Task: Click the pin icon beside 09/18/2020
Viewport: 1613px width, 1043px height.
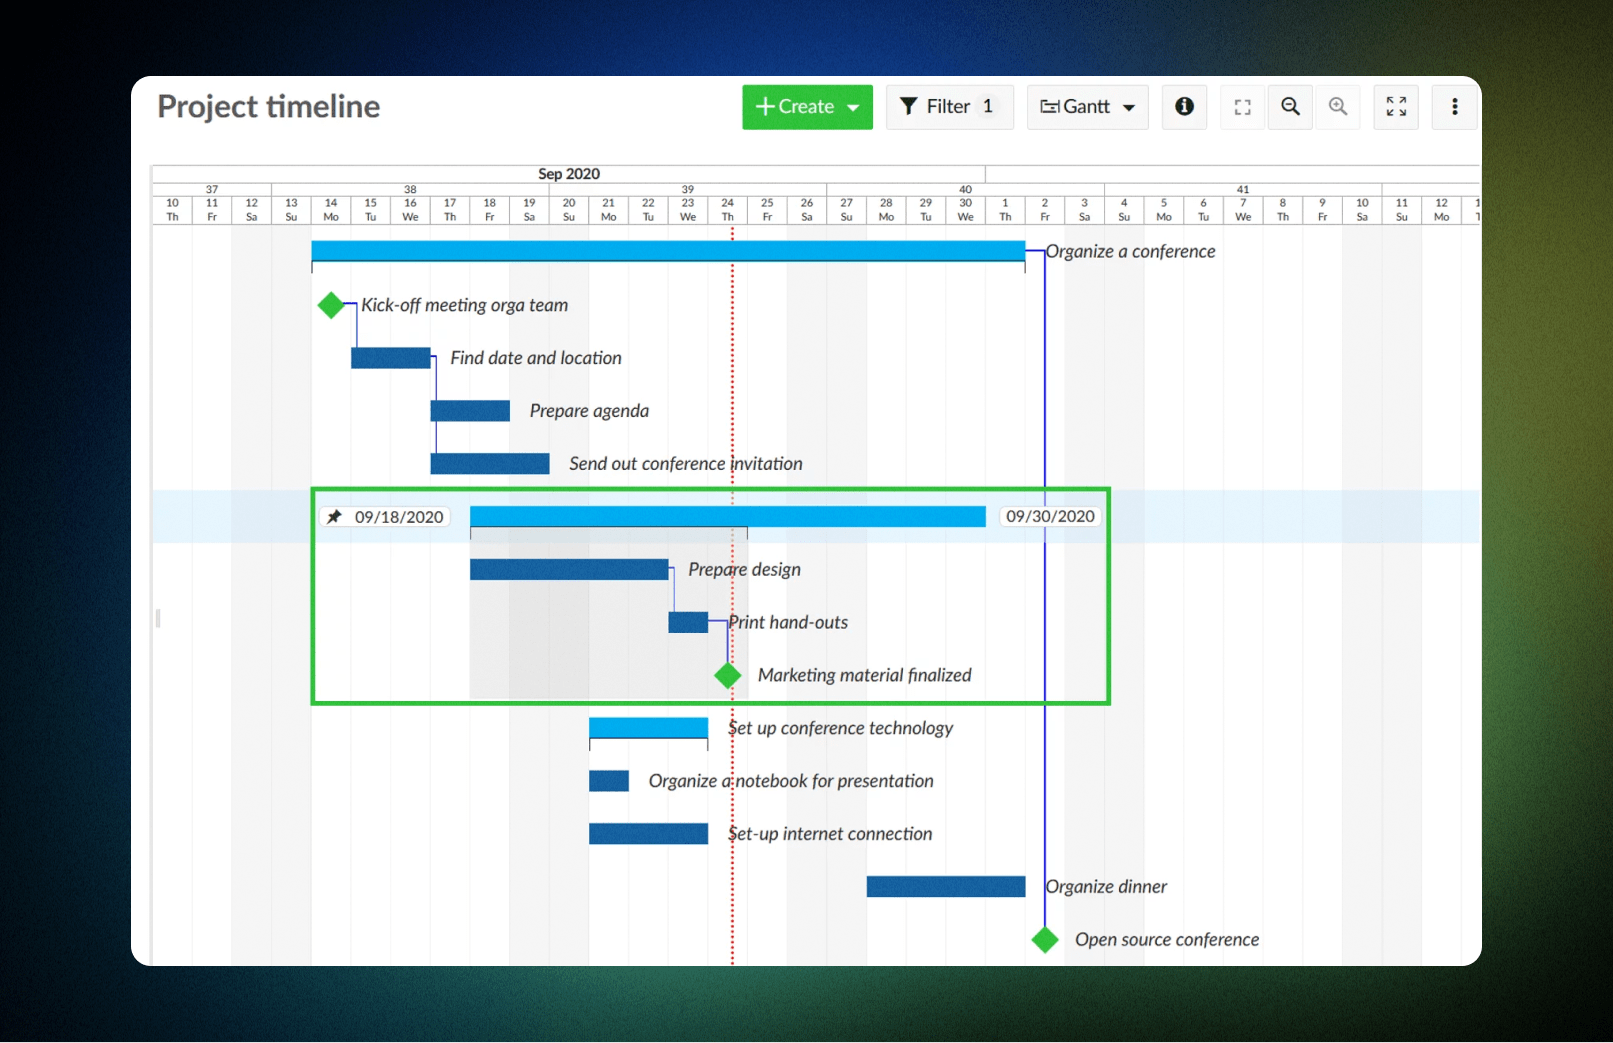Action: [x=335, y=517]
